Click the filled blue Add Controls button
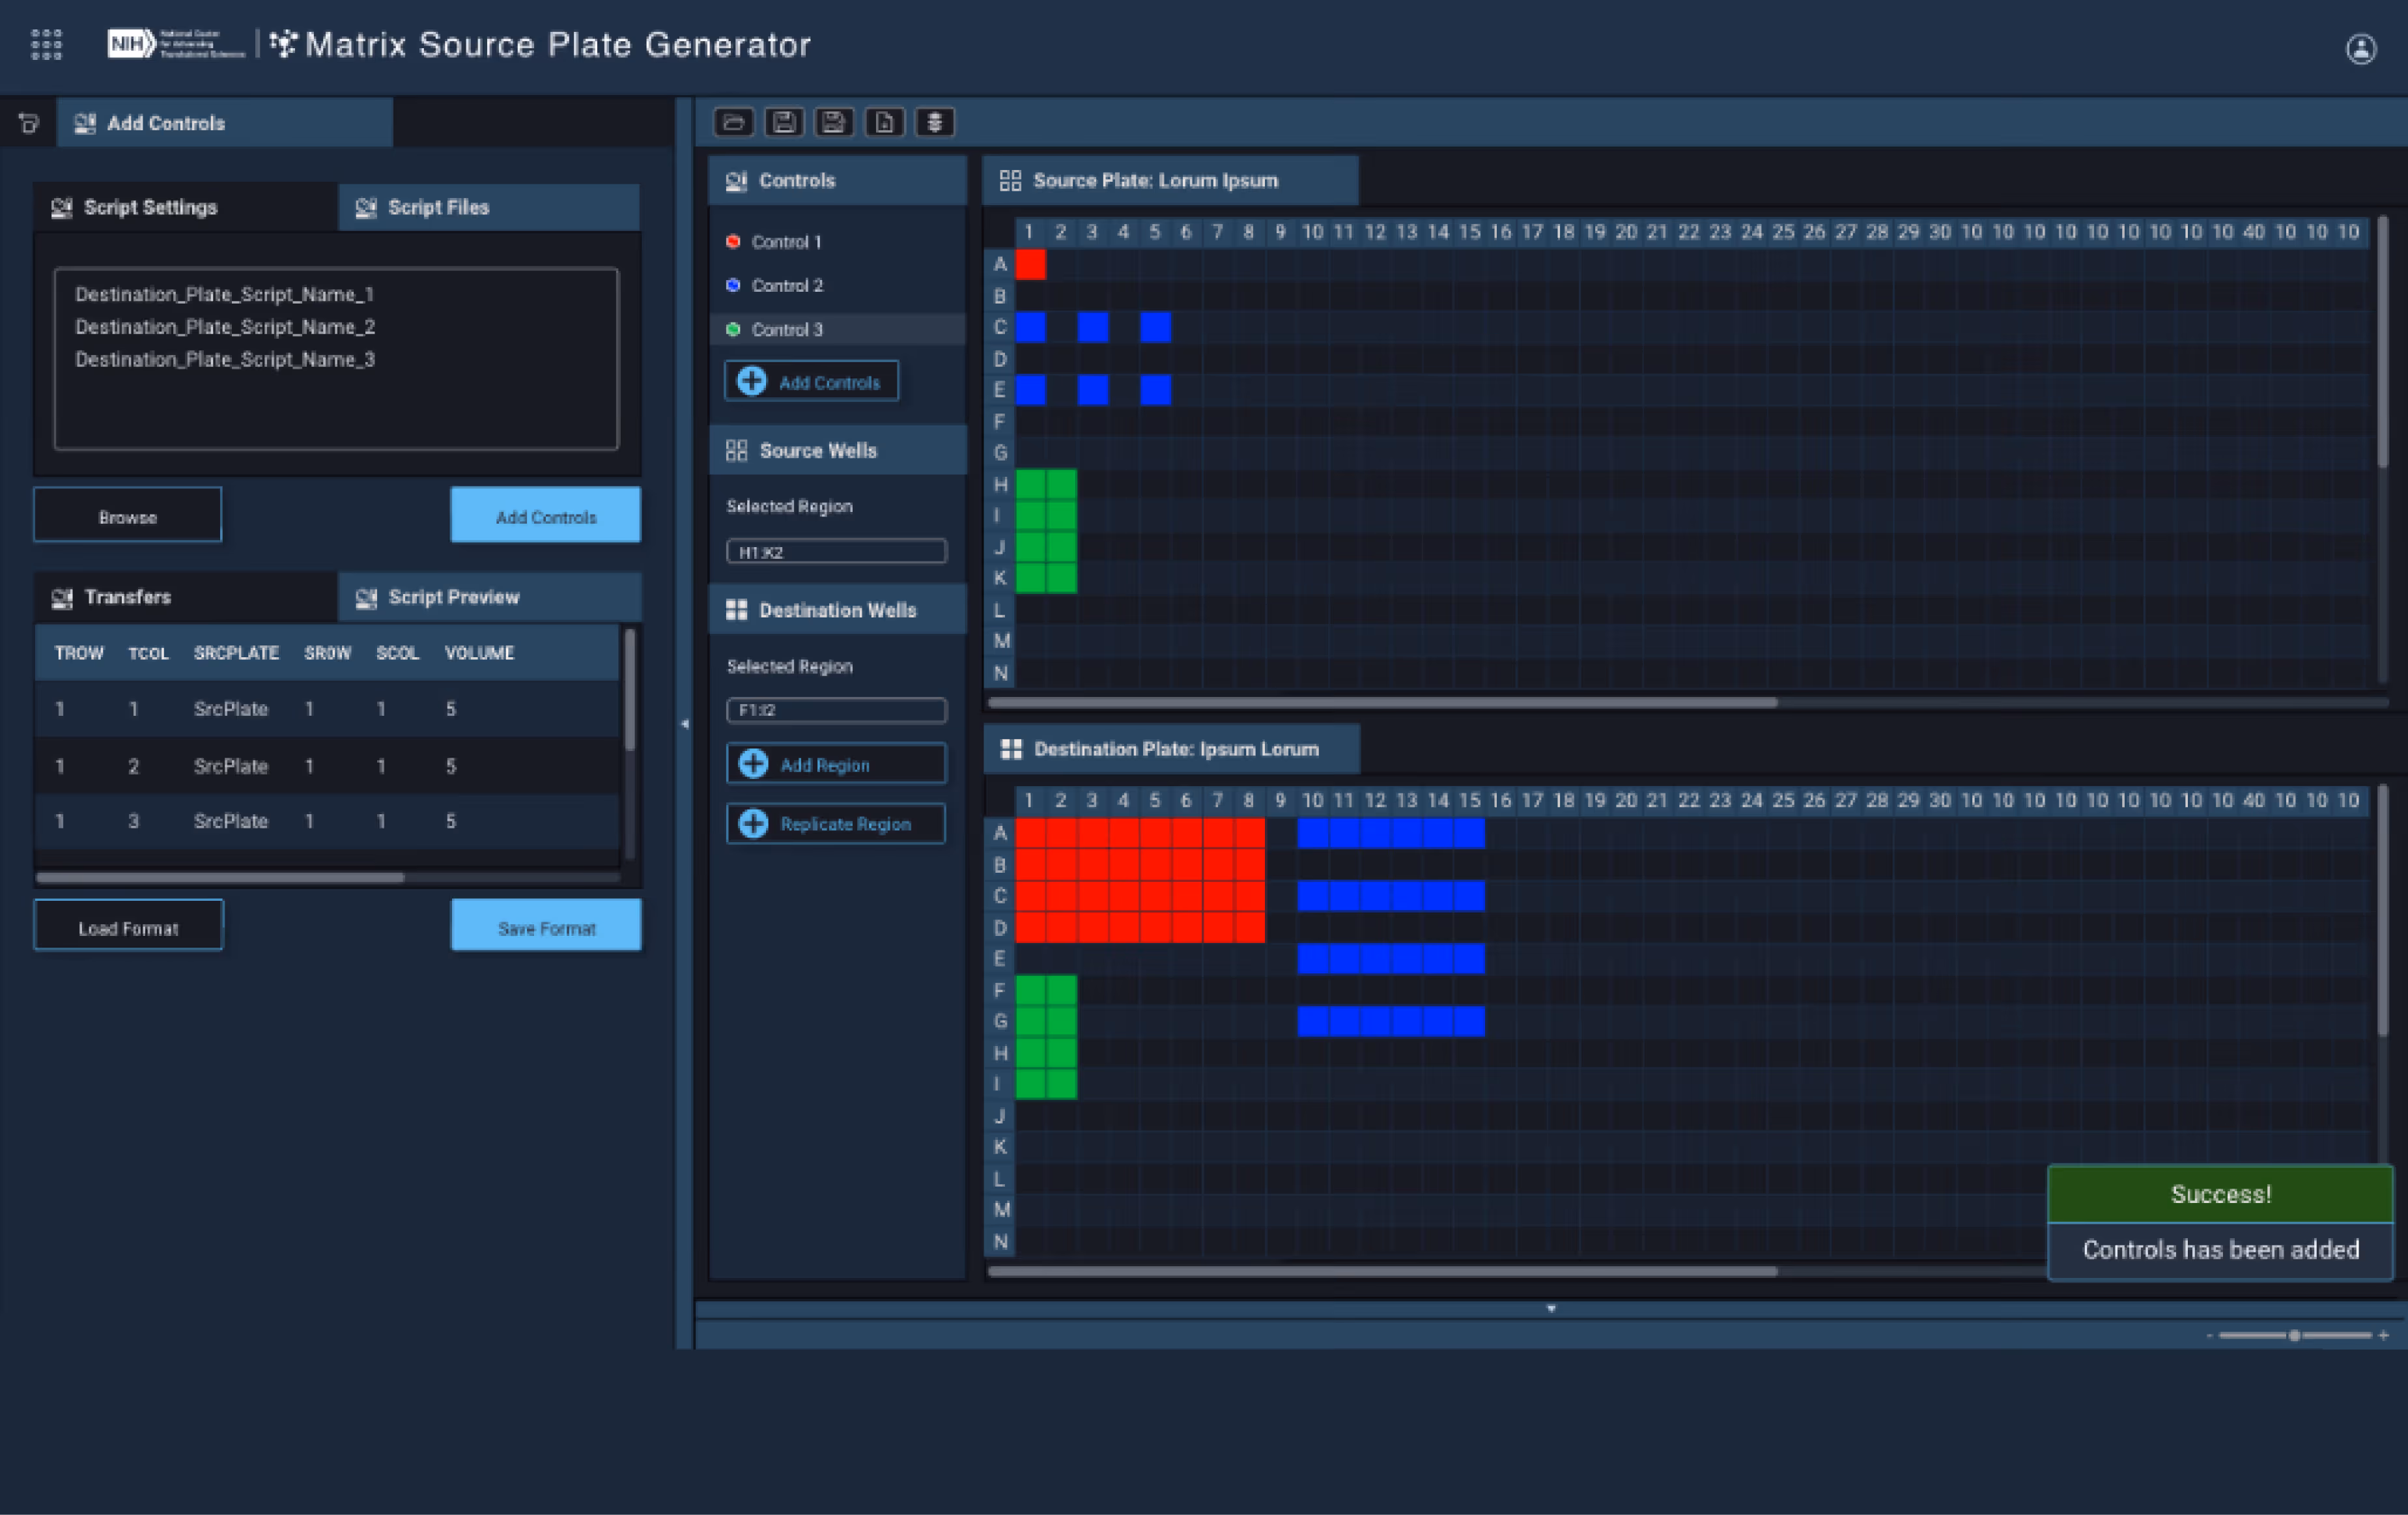The height and width of the screenshot is (1515, 2408). [546, 516]
